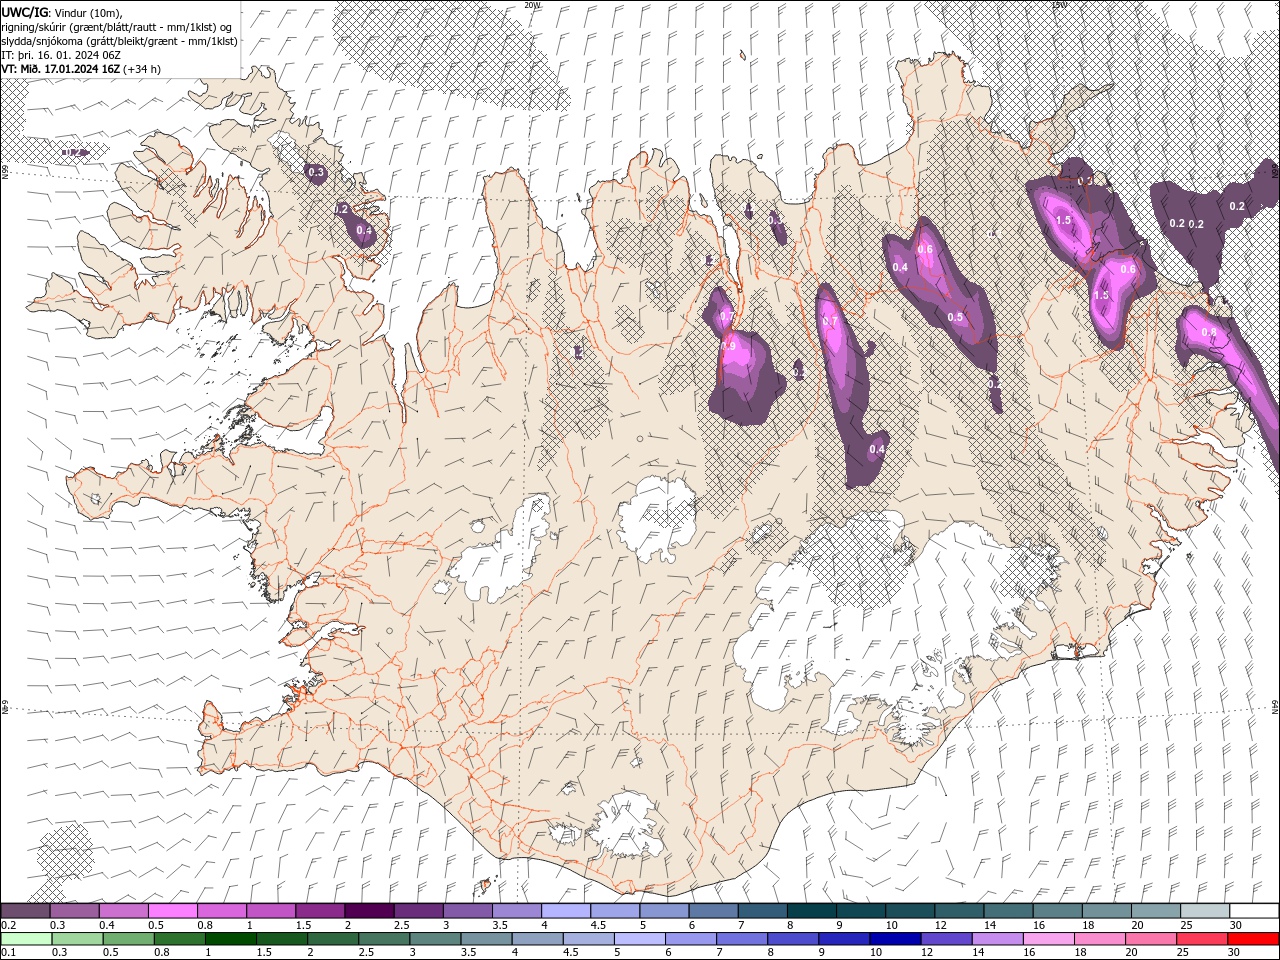Click the 'VT: Mið. 17.01.2024 16Z (+34 h)' line
Screen dimensions: 1280x960
81,69
